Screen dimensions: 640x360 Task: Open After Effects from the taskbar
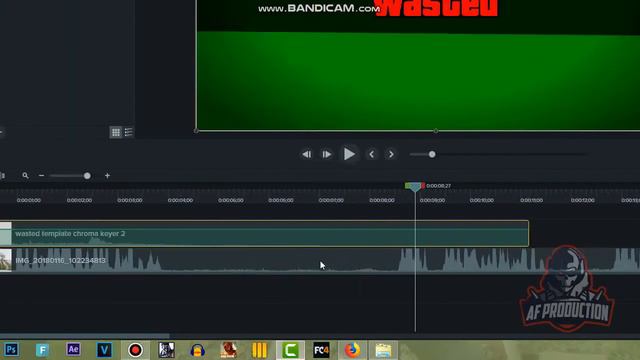(73, 350)
